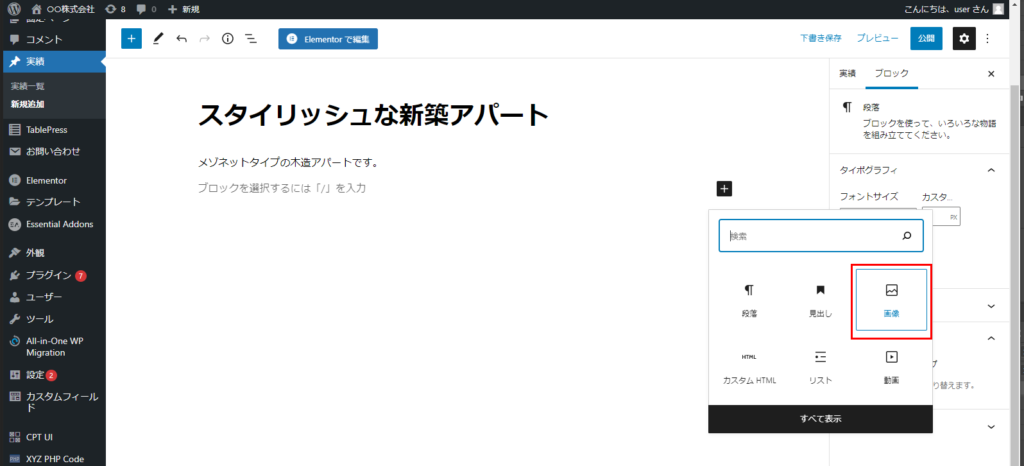Click the blue block inserter plus button

coord(131,39)
